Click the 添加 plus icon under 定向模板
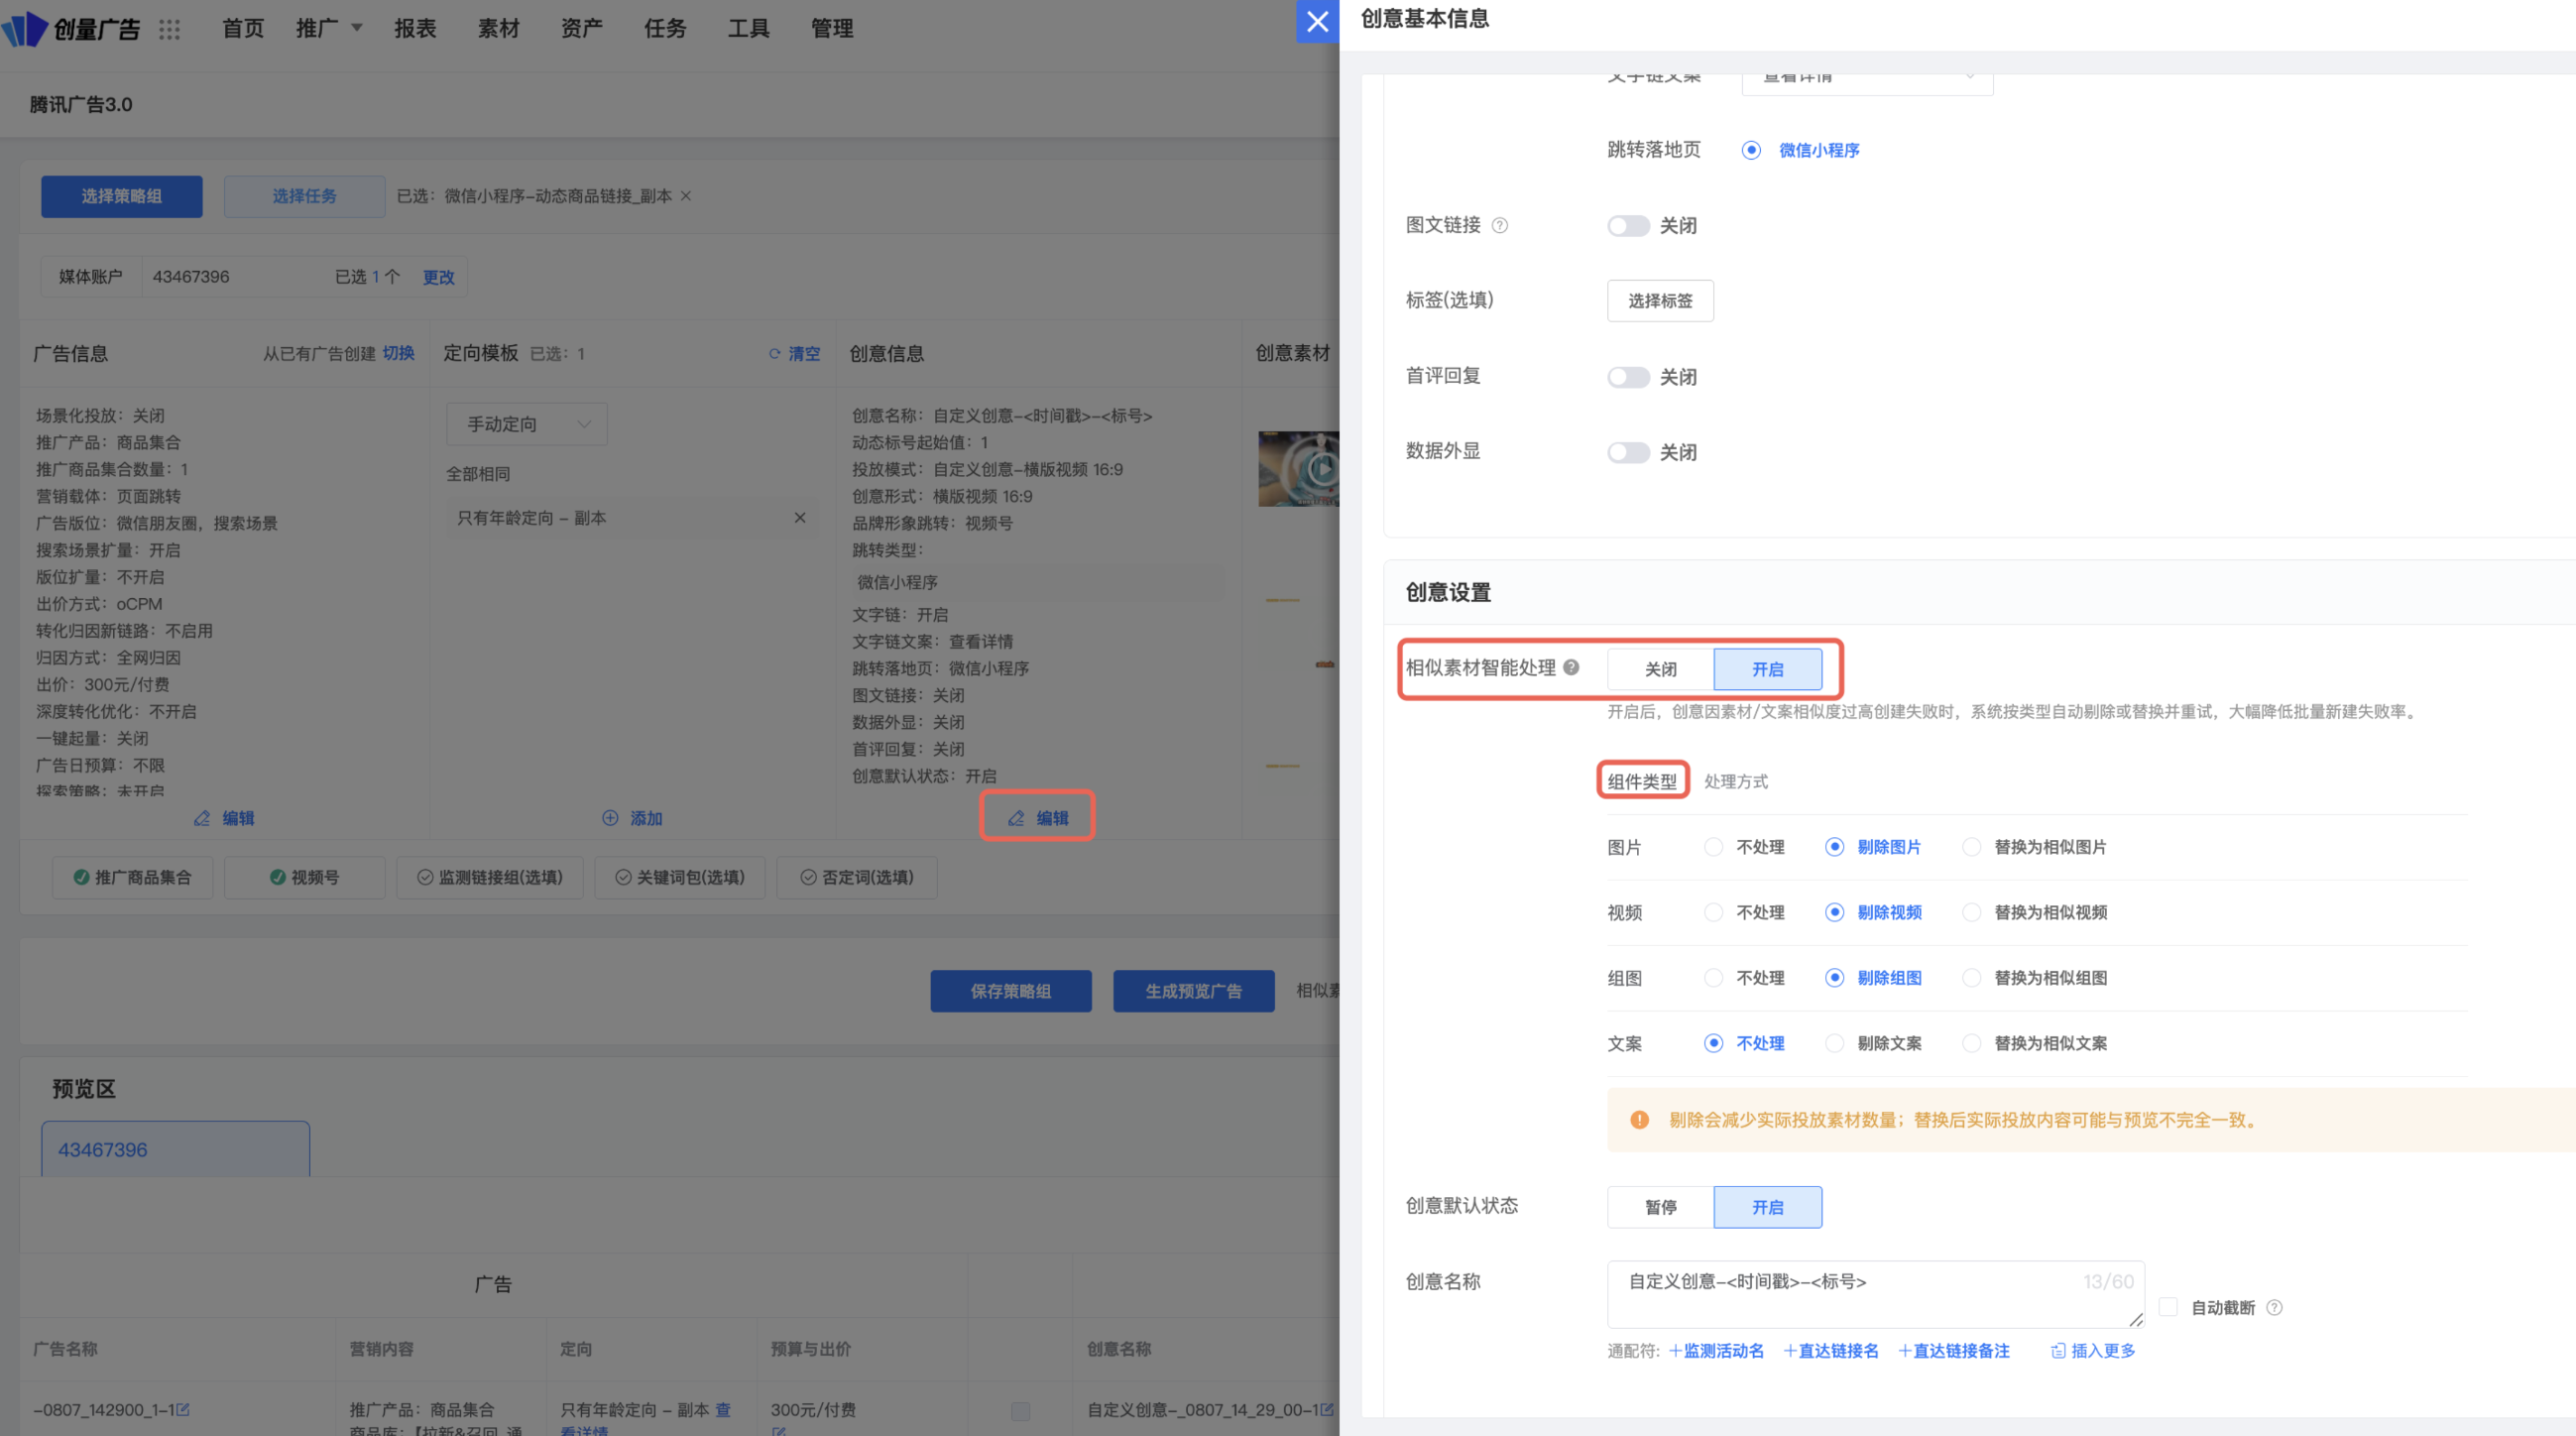 pyautogui.click(x=610, y=818)
